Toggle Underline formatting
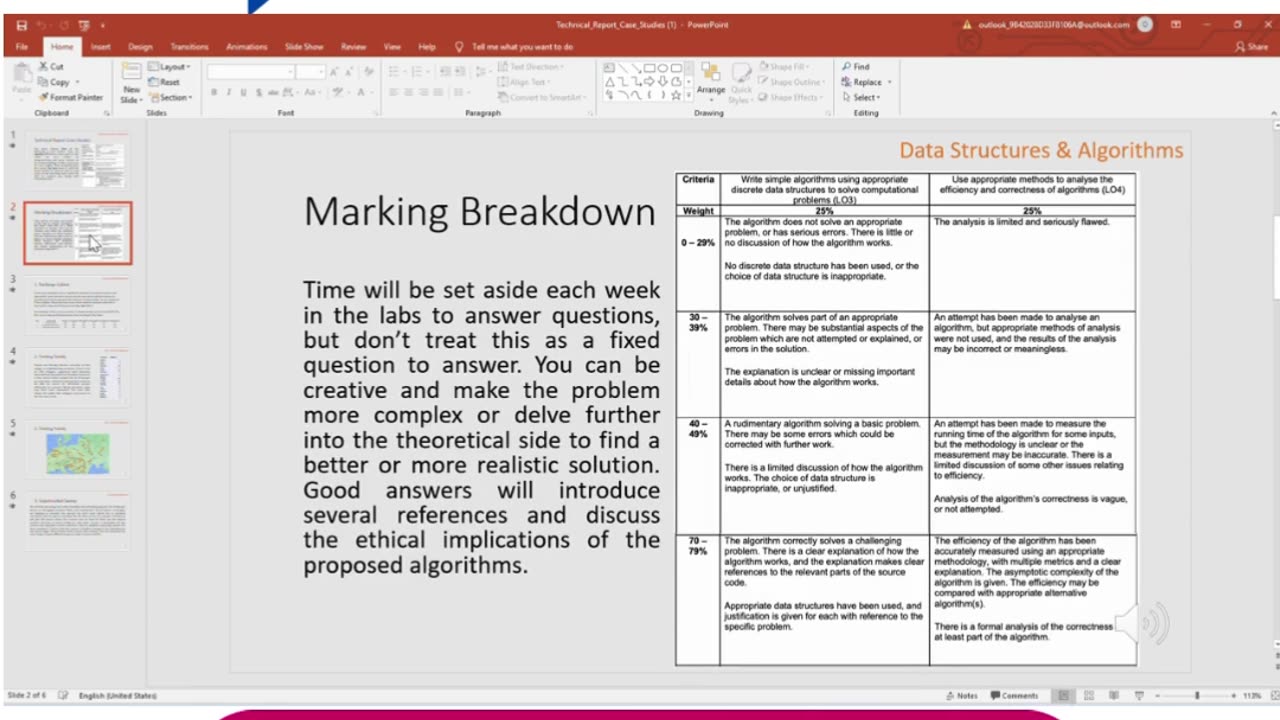The height and width of the screenshot is (720, 1280). [x=243, y=92]
